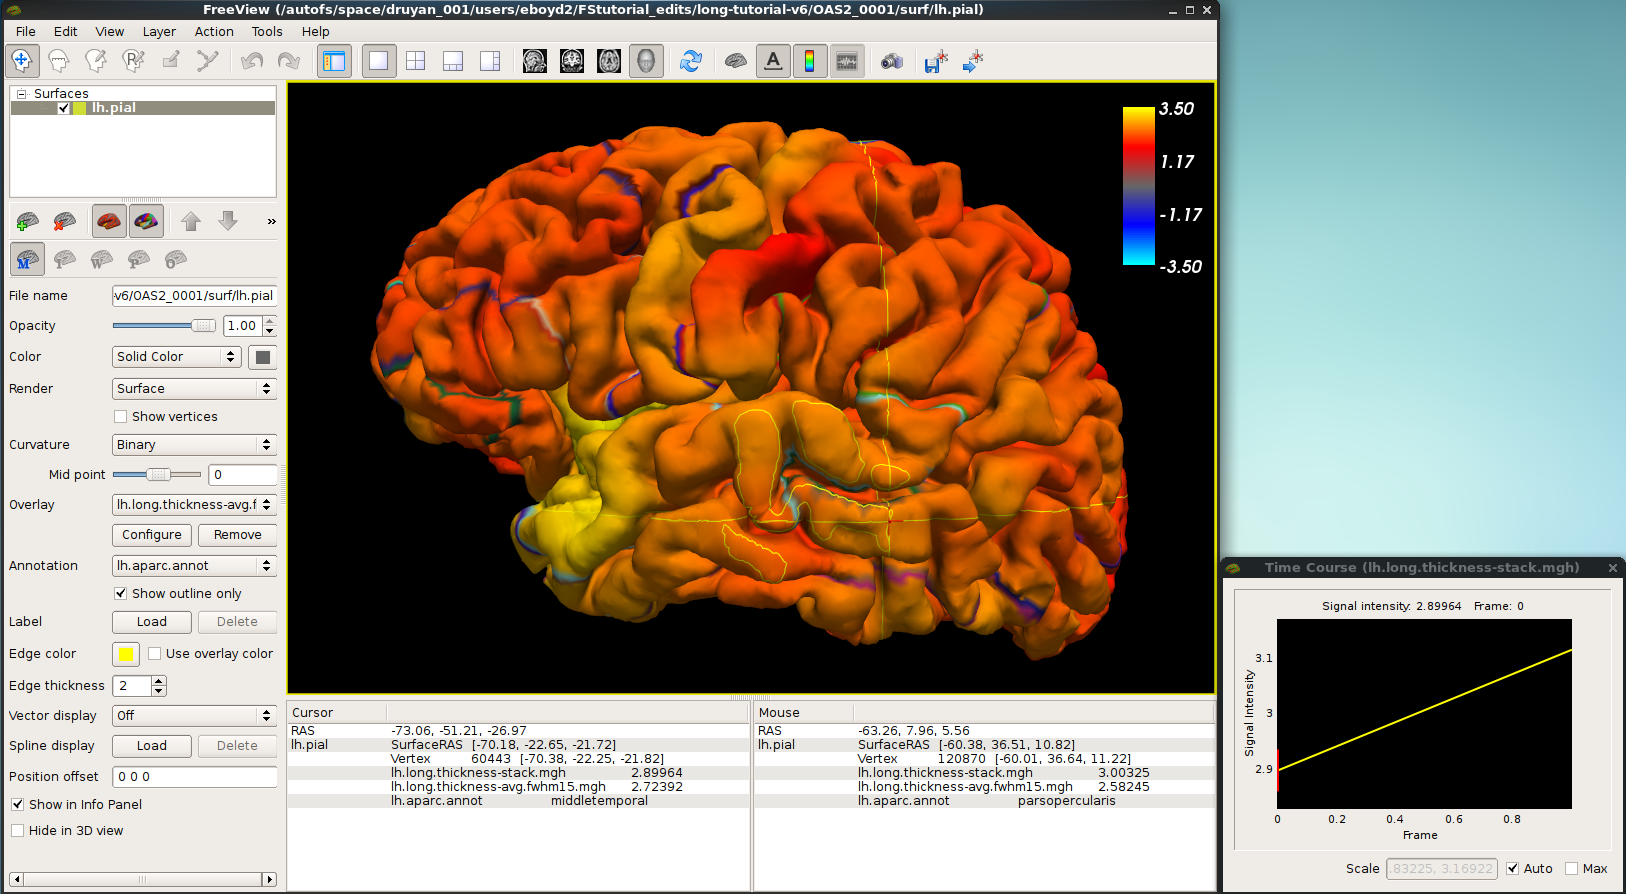Click the remove surface layer icon

(x=65, y=221)
